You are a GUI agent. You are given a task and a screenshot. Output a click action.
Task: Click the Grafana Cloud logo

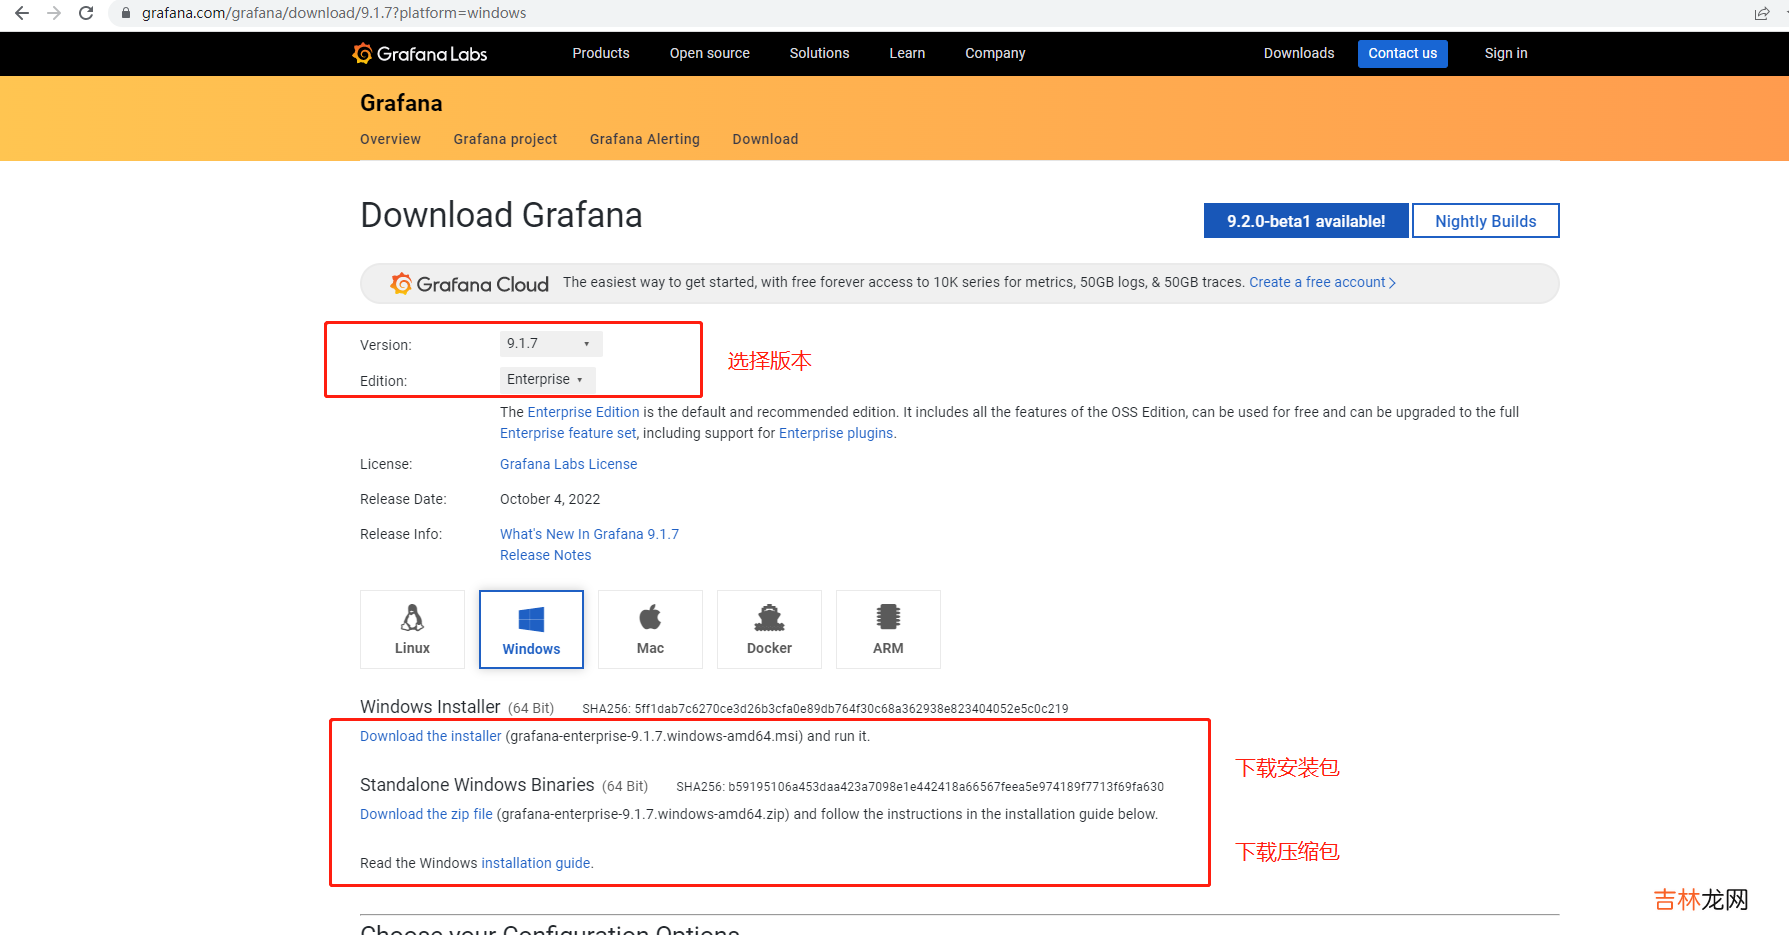[469, 284]
